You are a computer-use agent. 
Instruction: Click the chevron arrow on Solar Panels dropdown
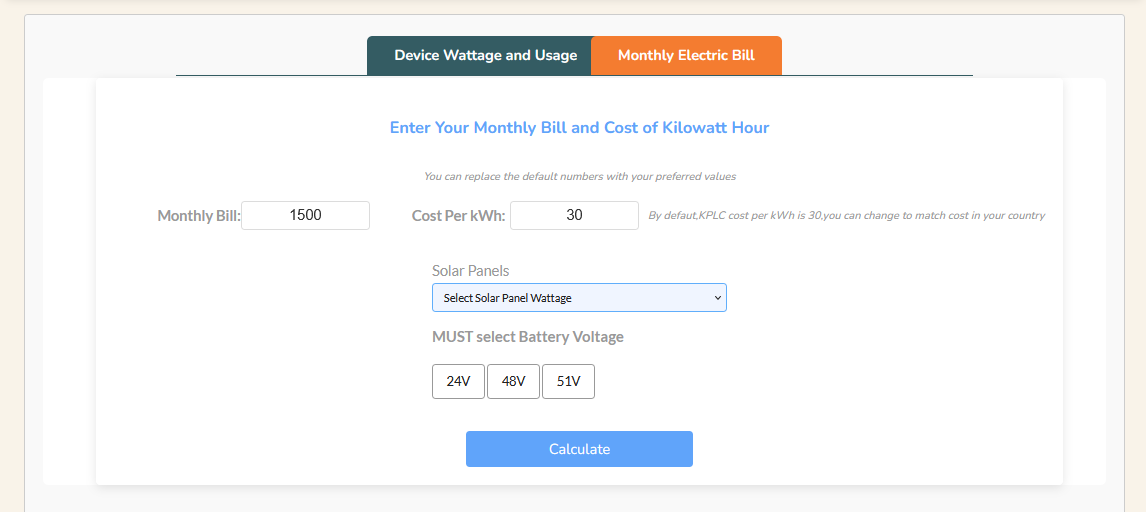pyautogui.click(x=718, y=298)
